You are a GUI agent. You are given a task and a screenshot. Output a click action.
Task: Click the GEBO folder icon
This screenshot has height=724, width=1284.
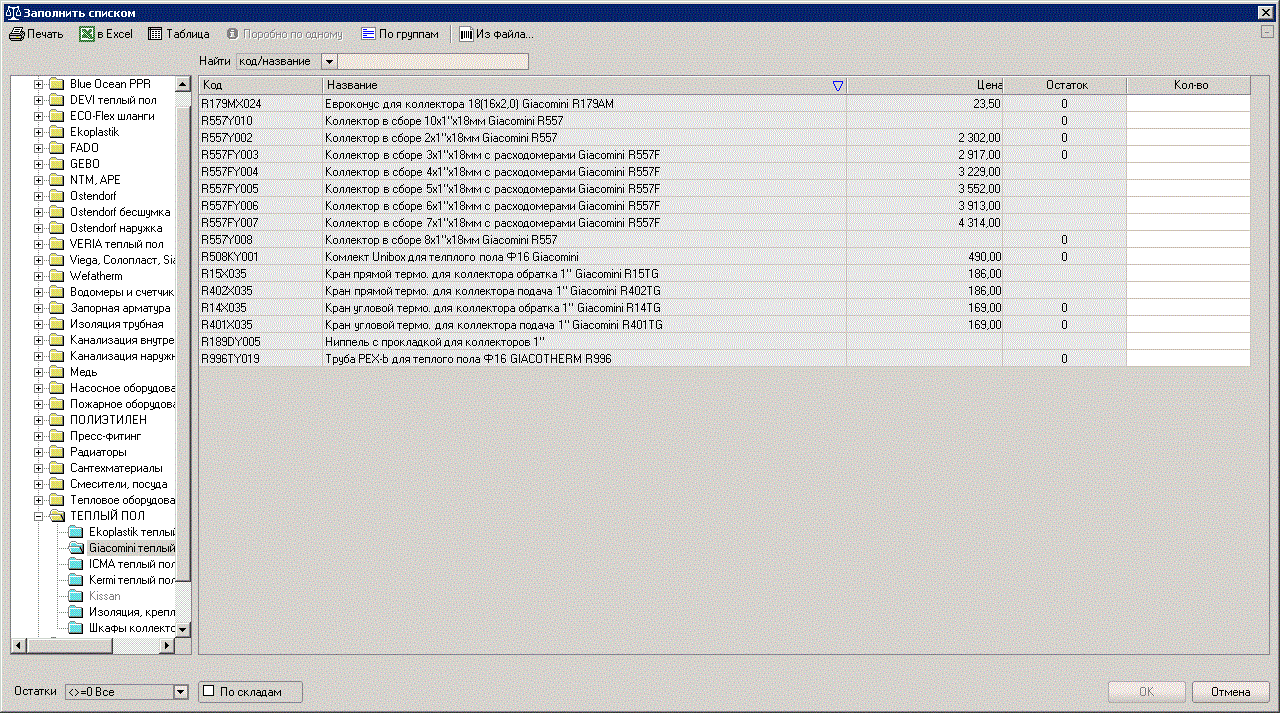(x=57, y=164)
